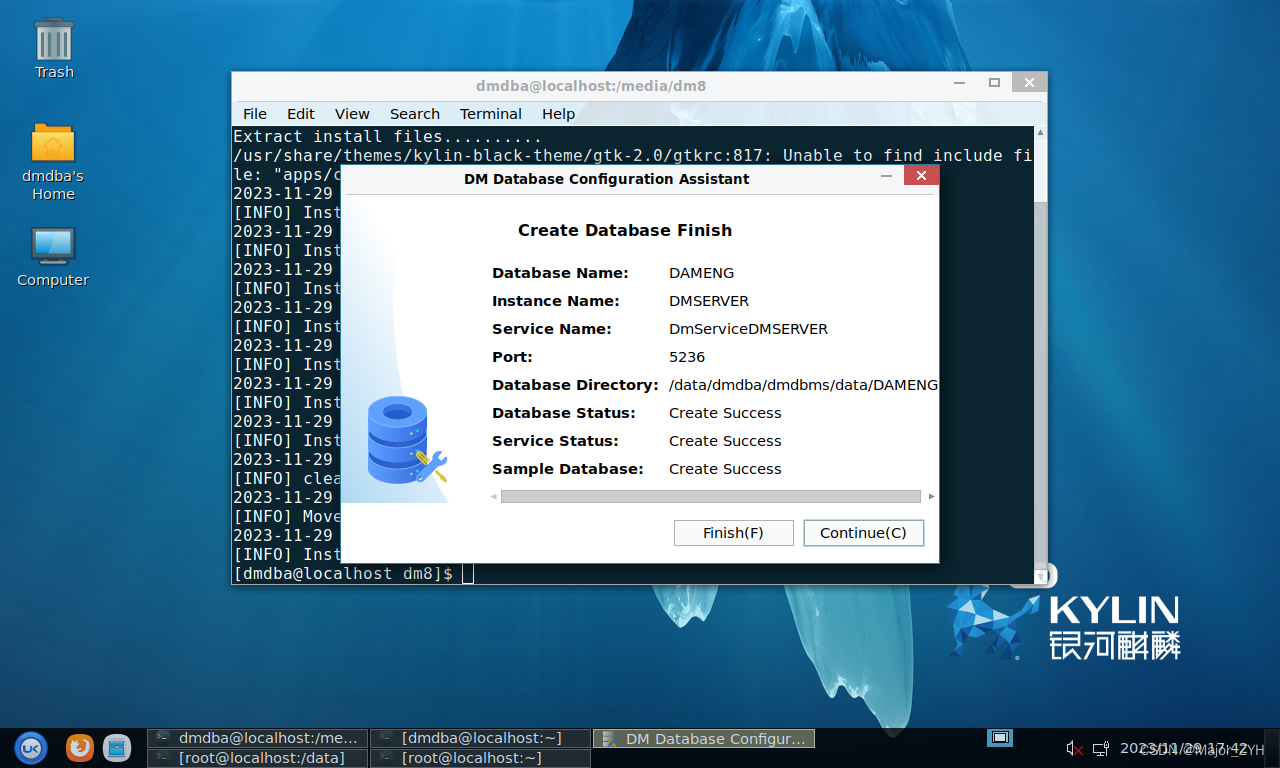
Task: Open the file manager taskbar icon
Action: point(117,747)
